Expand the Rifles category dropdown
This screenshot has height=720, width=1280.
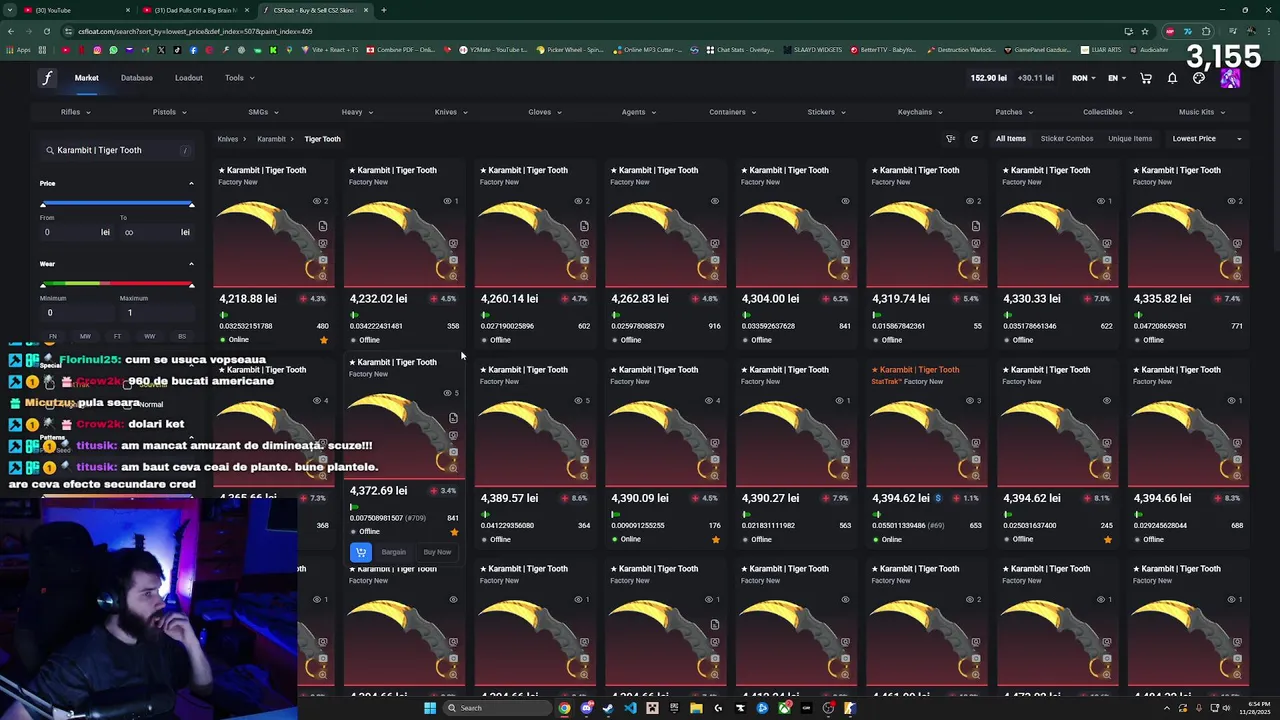click(76, 112)
